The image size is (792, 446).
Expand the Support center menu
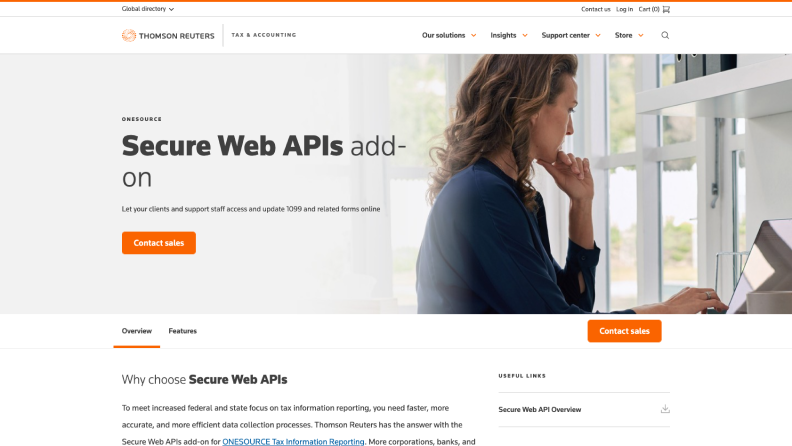coord(571,35)
